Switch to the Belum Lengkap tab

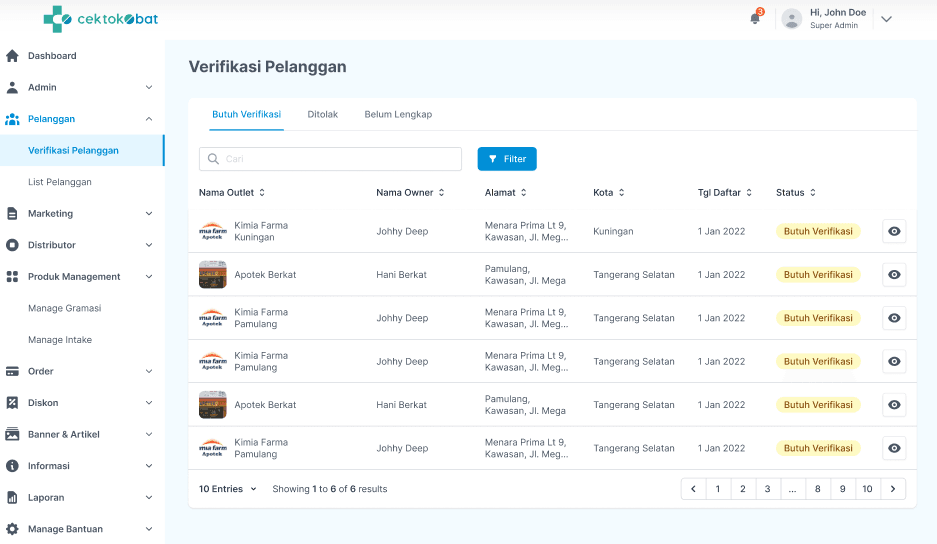tap(398, 115)
